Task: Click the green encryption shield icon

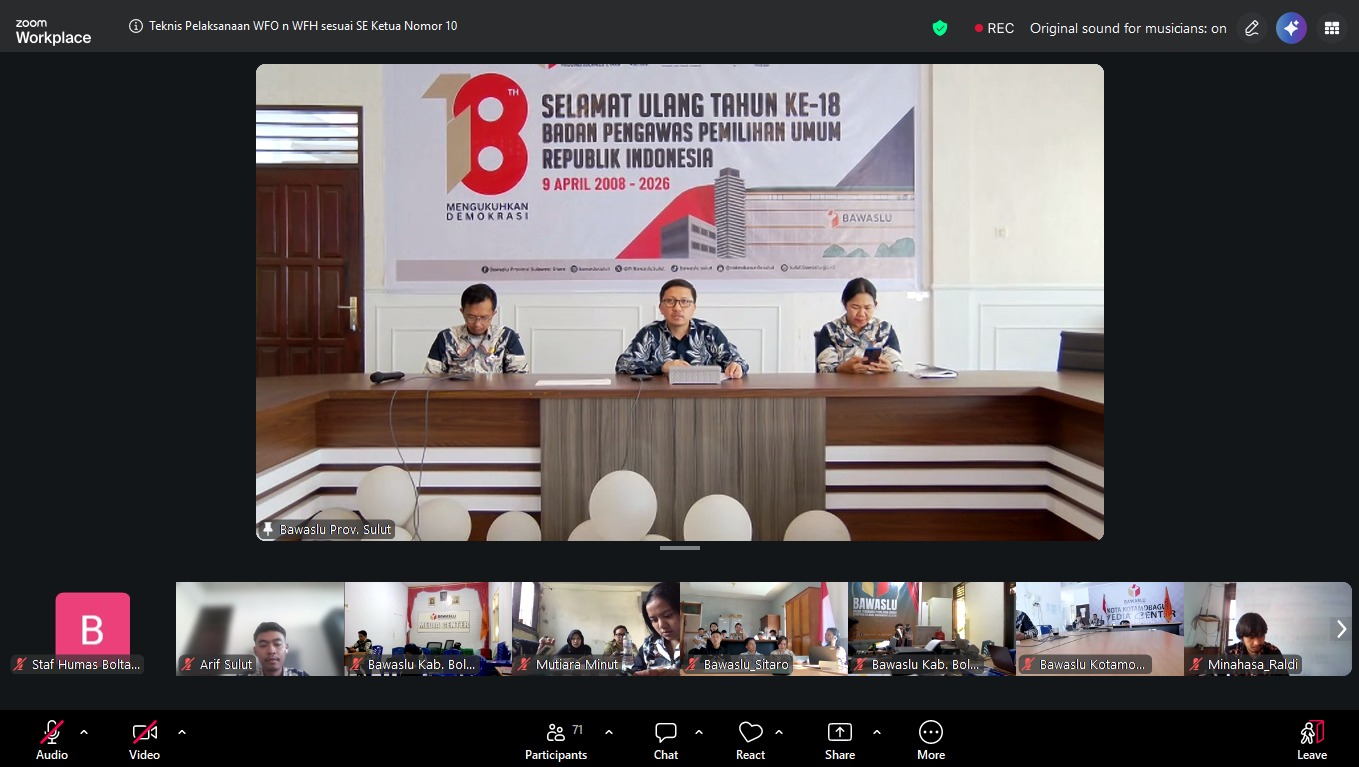Action: point(939,28)
